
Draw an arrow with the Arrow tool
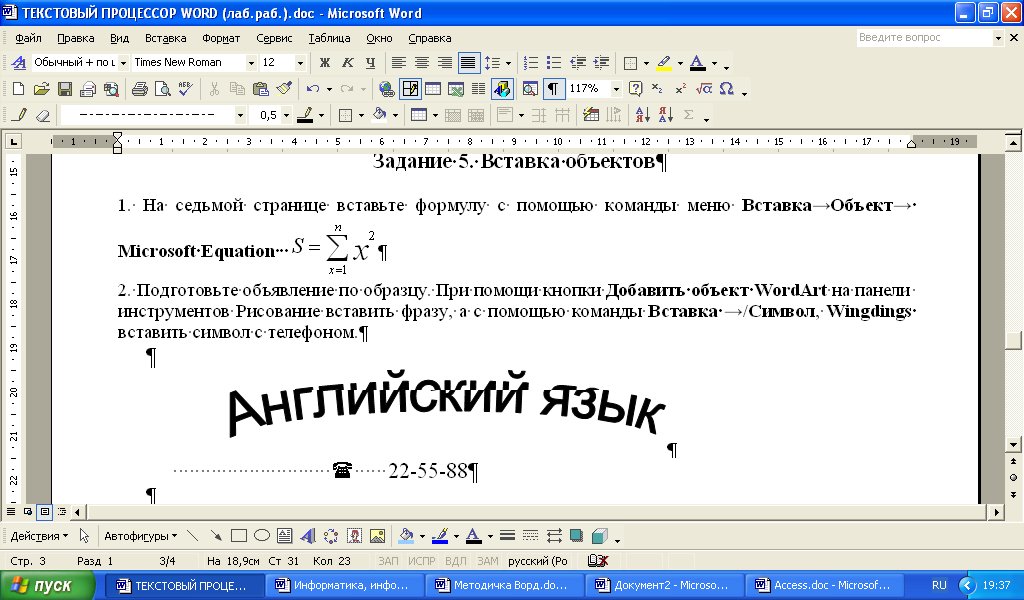(x=216, y=536)
